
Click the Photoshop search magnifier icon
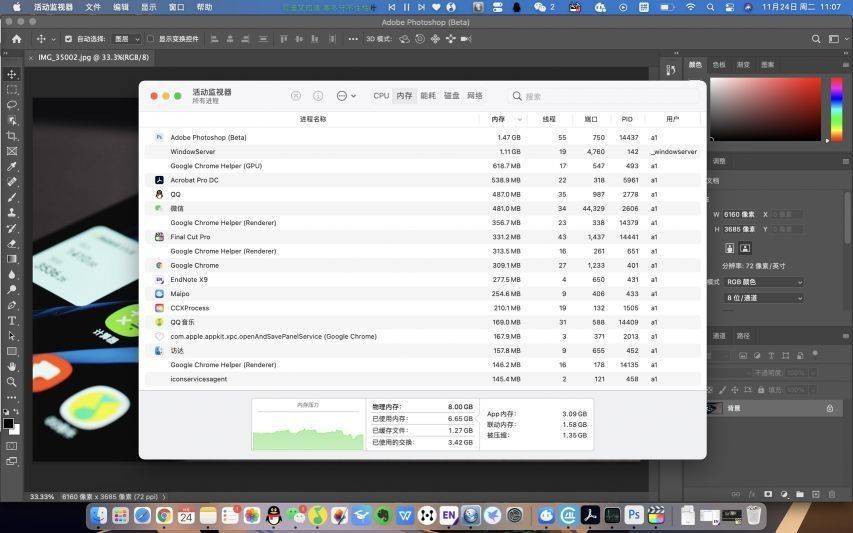pos(816,39)
